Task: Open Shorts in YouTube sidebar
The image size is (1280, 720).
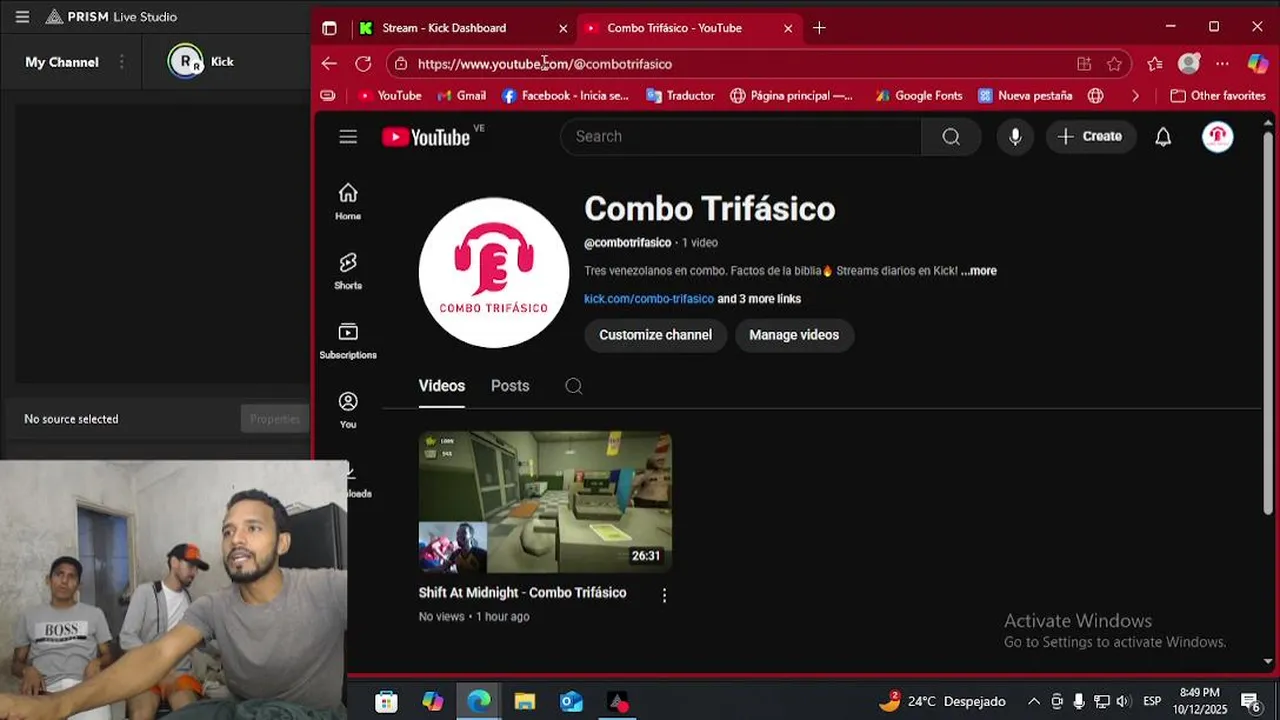Action: [348, 271]
